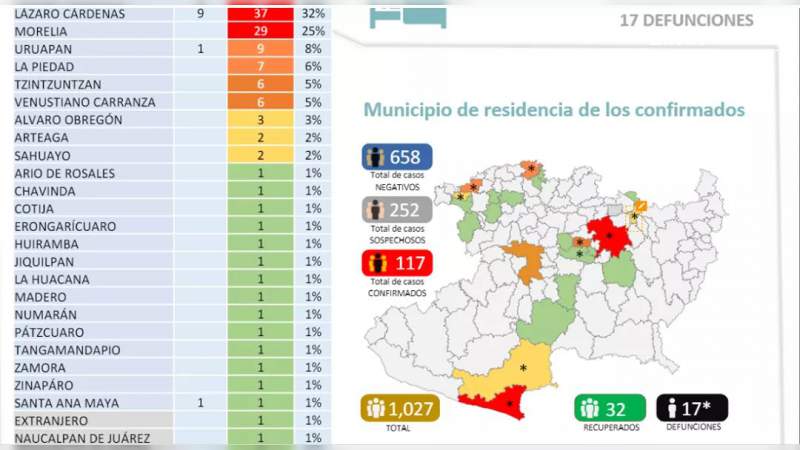Click the 'TOTAL' caption under gold badge
Screen dimensions: 800x450
pos(398,428)
